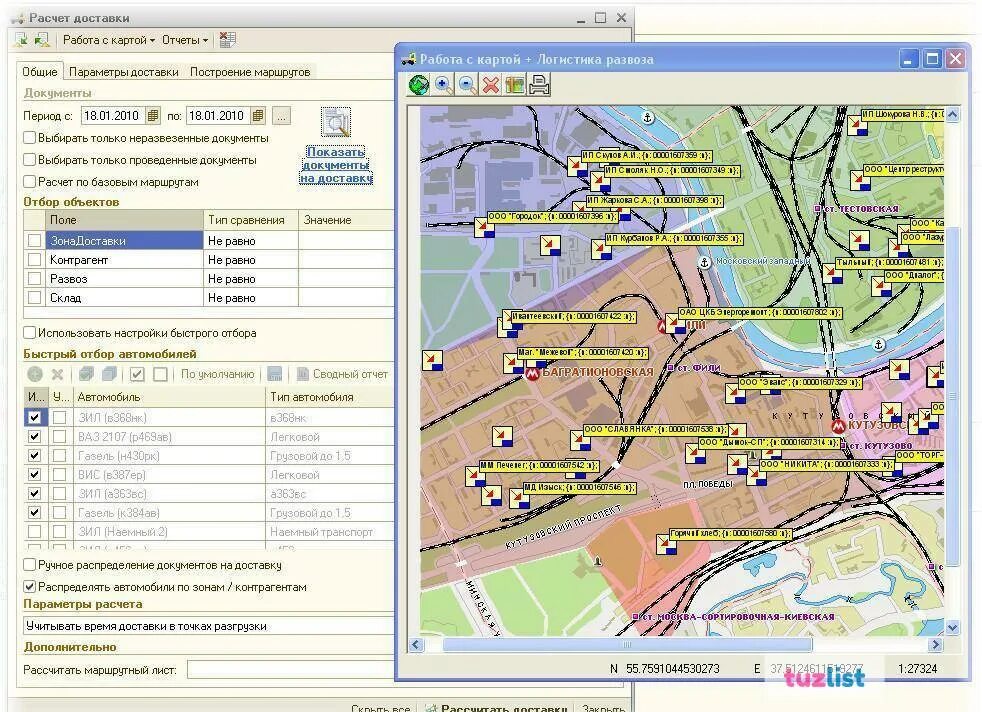Click the 'По умолчанию' button

click(217, 374)
